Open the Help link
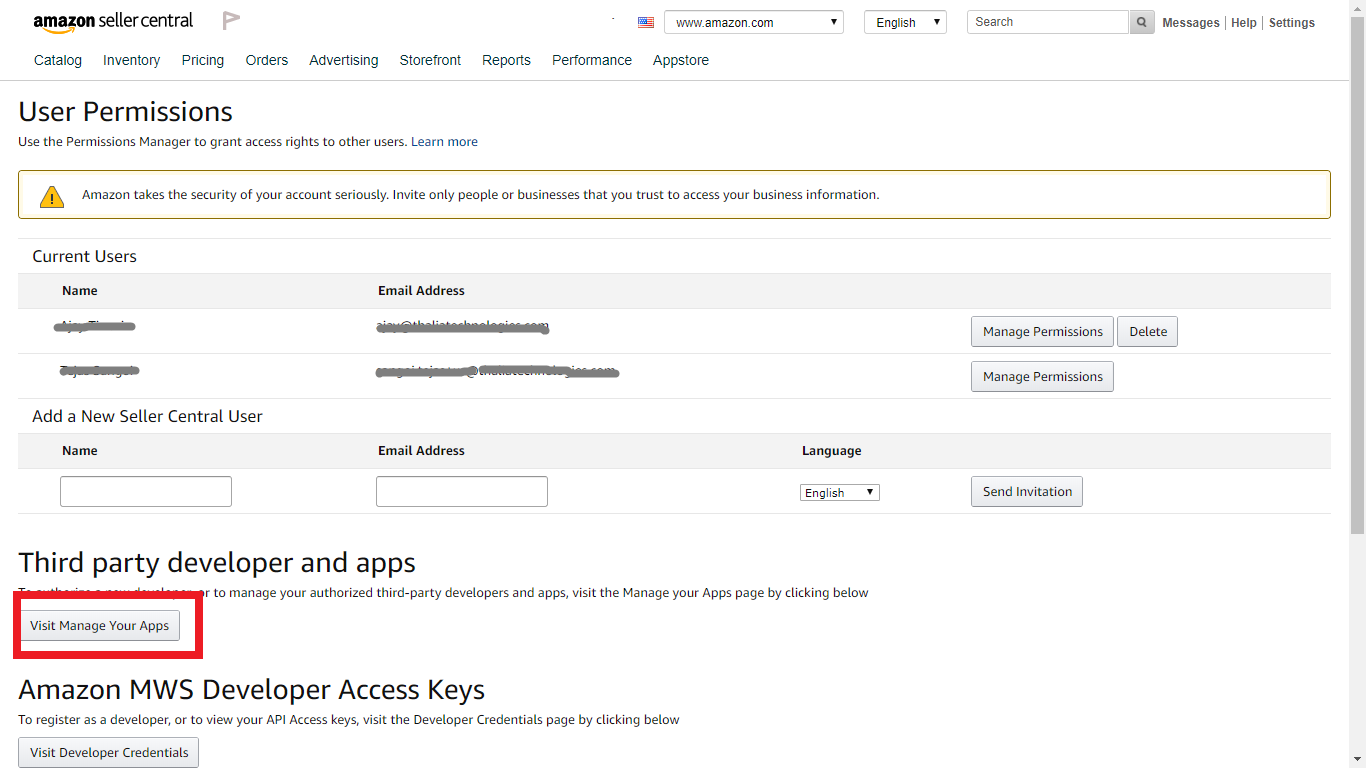Screen dimensions: 1366x768 pyautogui.click(x=1244, y=23)
